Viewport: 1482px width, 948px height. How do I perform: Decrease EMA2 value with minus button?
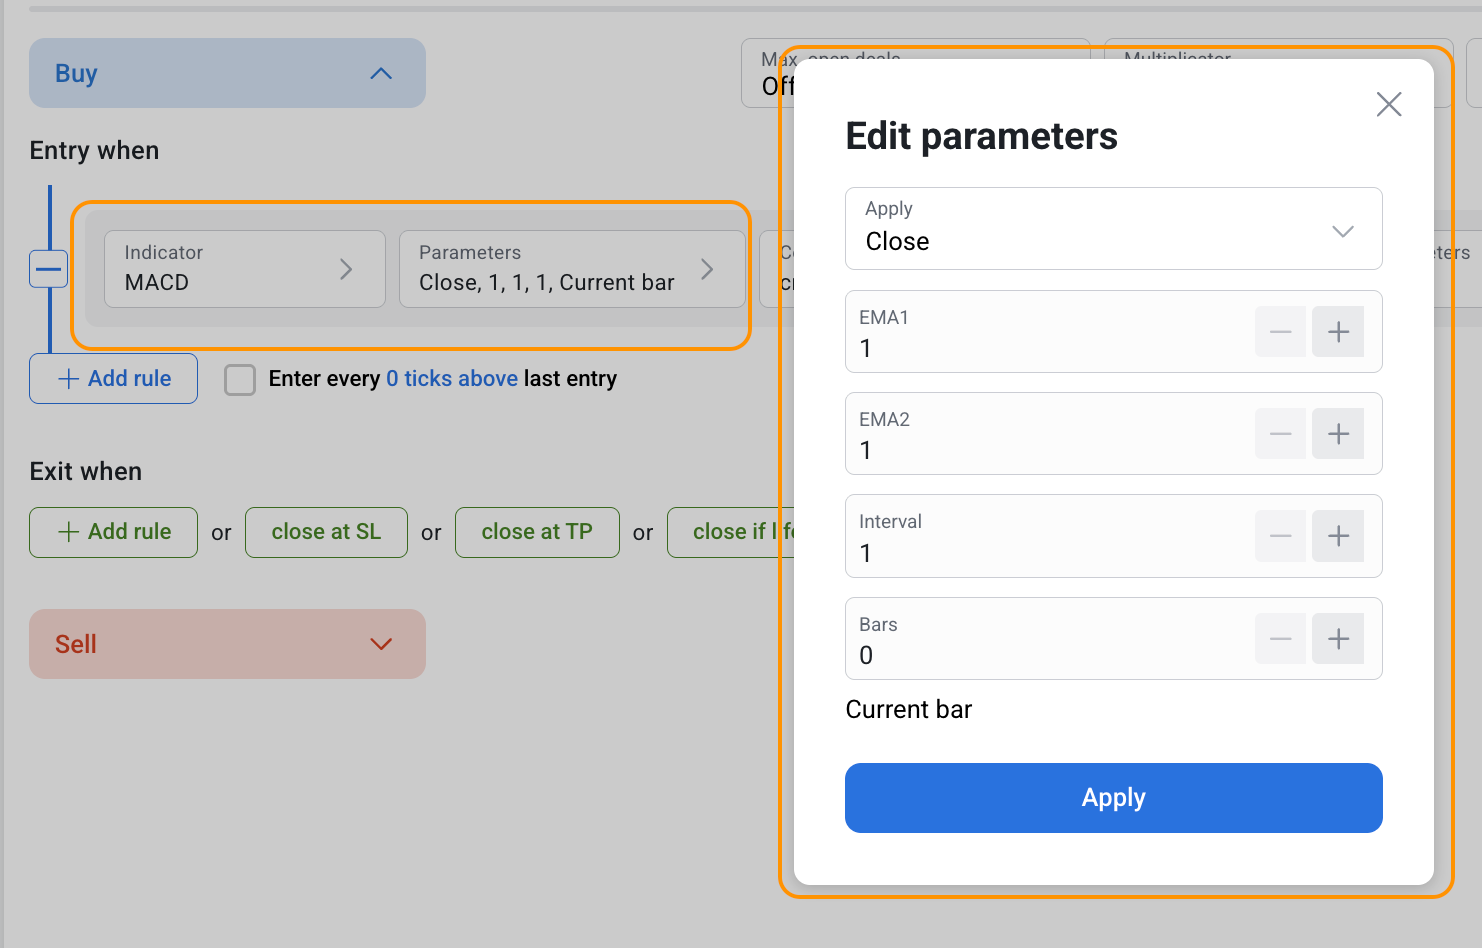(x=1280, y=434)
